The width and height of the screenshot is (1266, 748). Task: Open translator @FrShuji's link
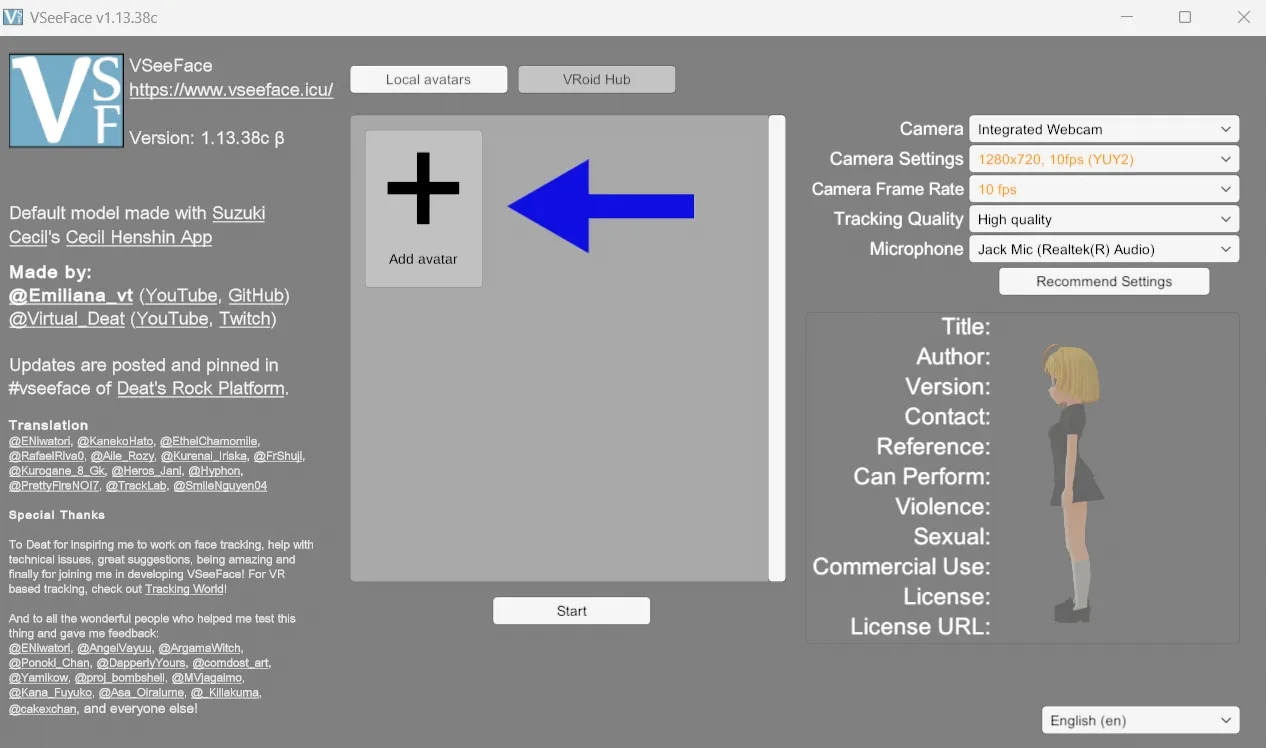click(x=278, y=456)
